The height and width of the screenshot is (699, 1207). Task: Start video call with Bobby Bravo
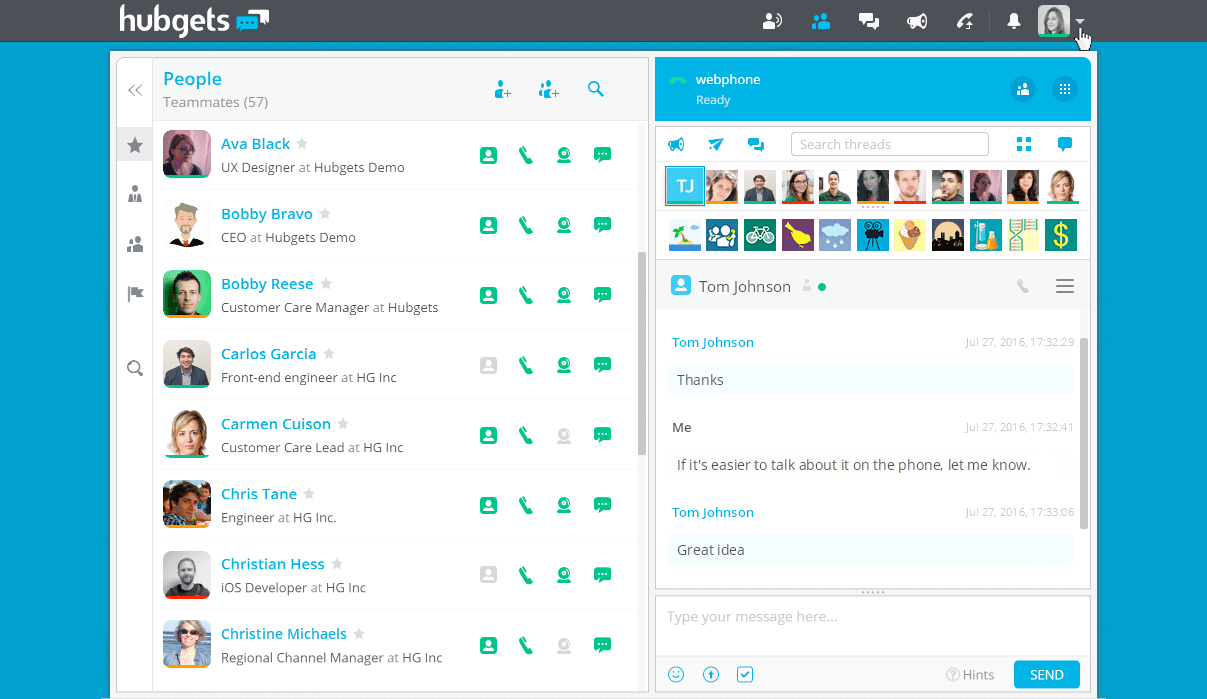tap(564, 225)
